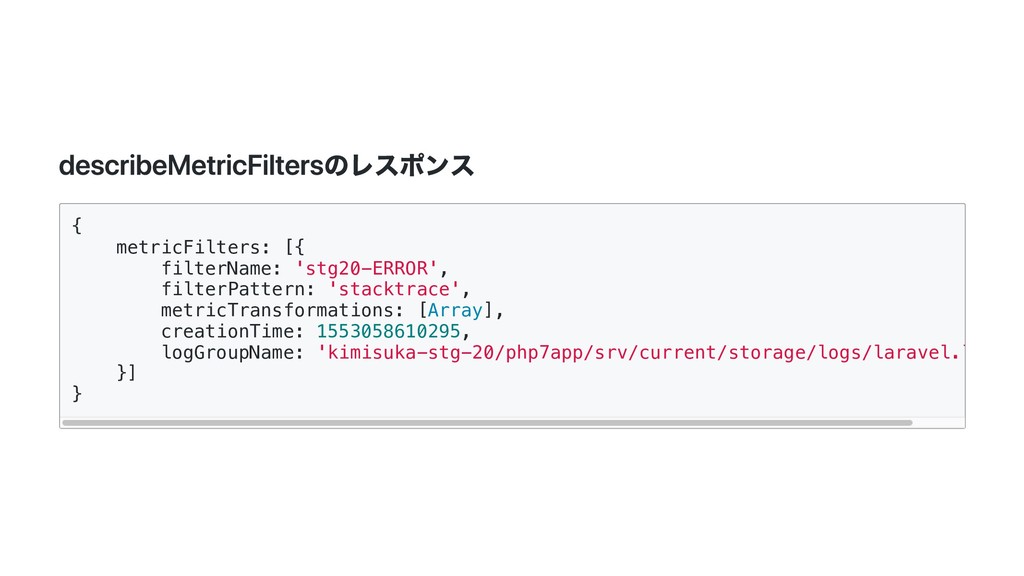This screenshot has width=1024, height=576.
Task: Click the describeMetricFiltersのレスポンス heading
Action: point(266,165)
